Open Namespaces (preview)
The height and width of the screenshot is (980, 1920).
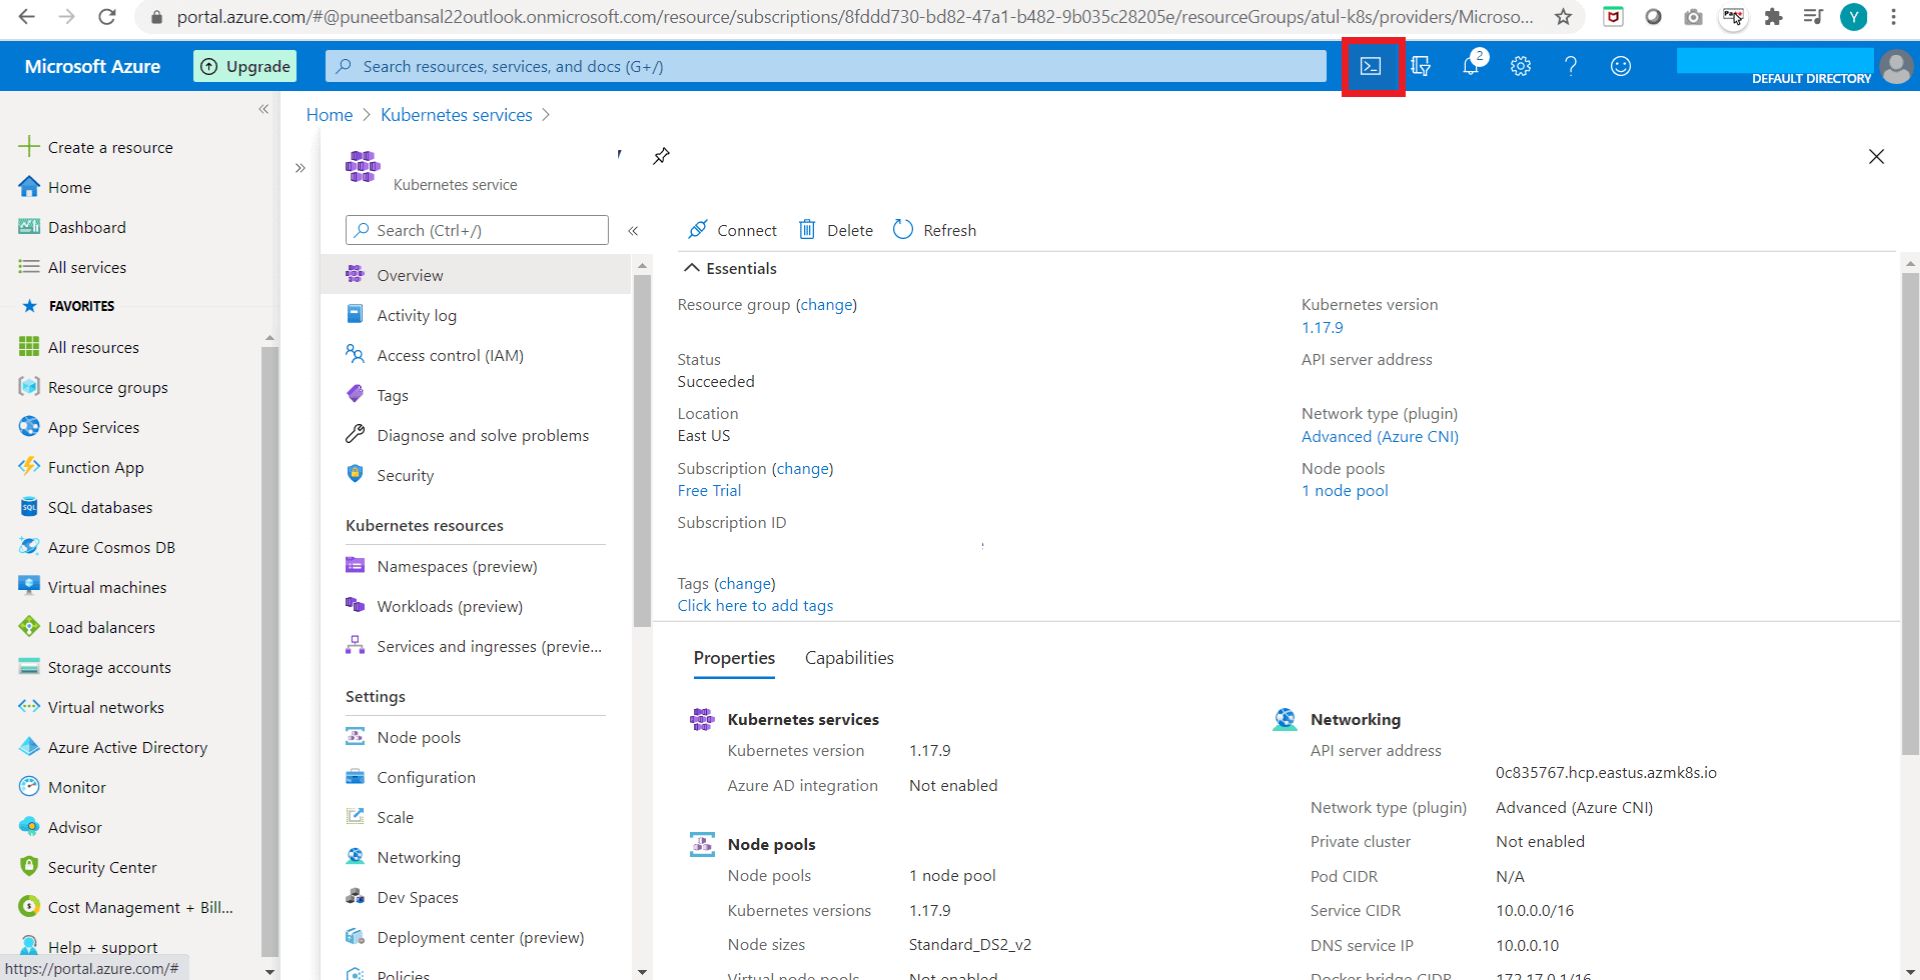pyautogui.click(x=441, y=566)
